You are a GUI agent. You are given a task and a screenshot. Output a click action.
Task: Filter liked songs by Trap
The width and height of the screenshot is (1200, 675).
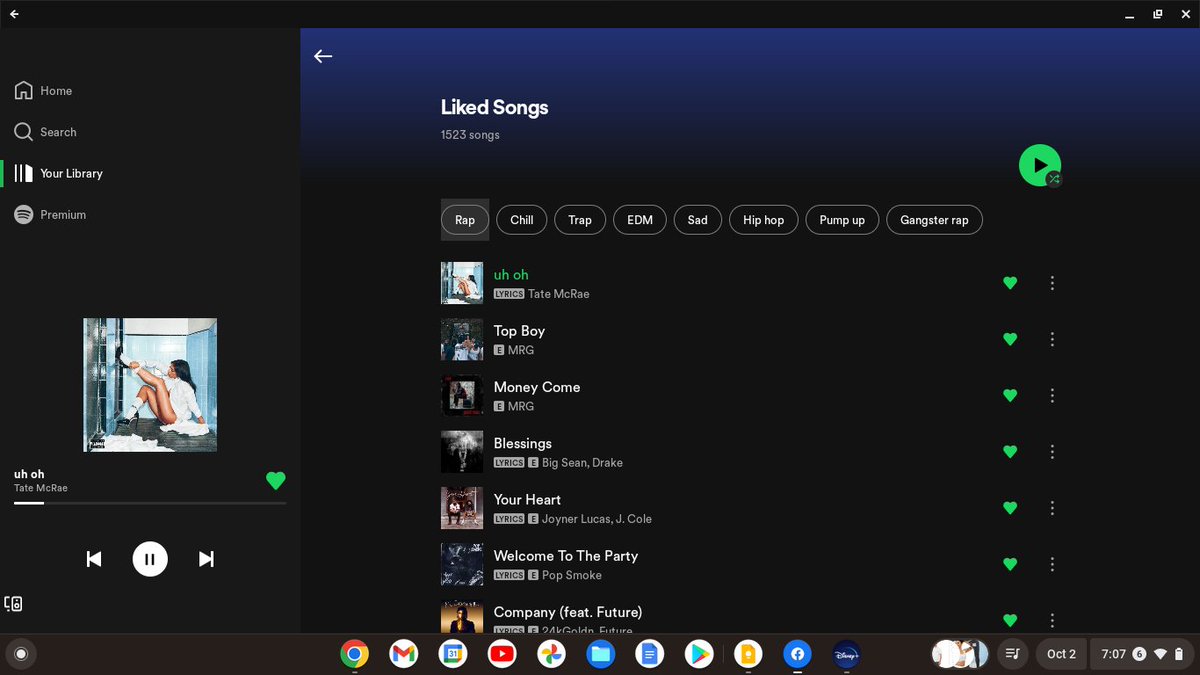point(580,220)
